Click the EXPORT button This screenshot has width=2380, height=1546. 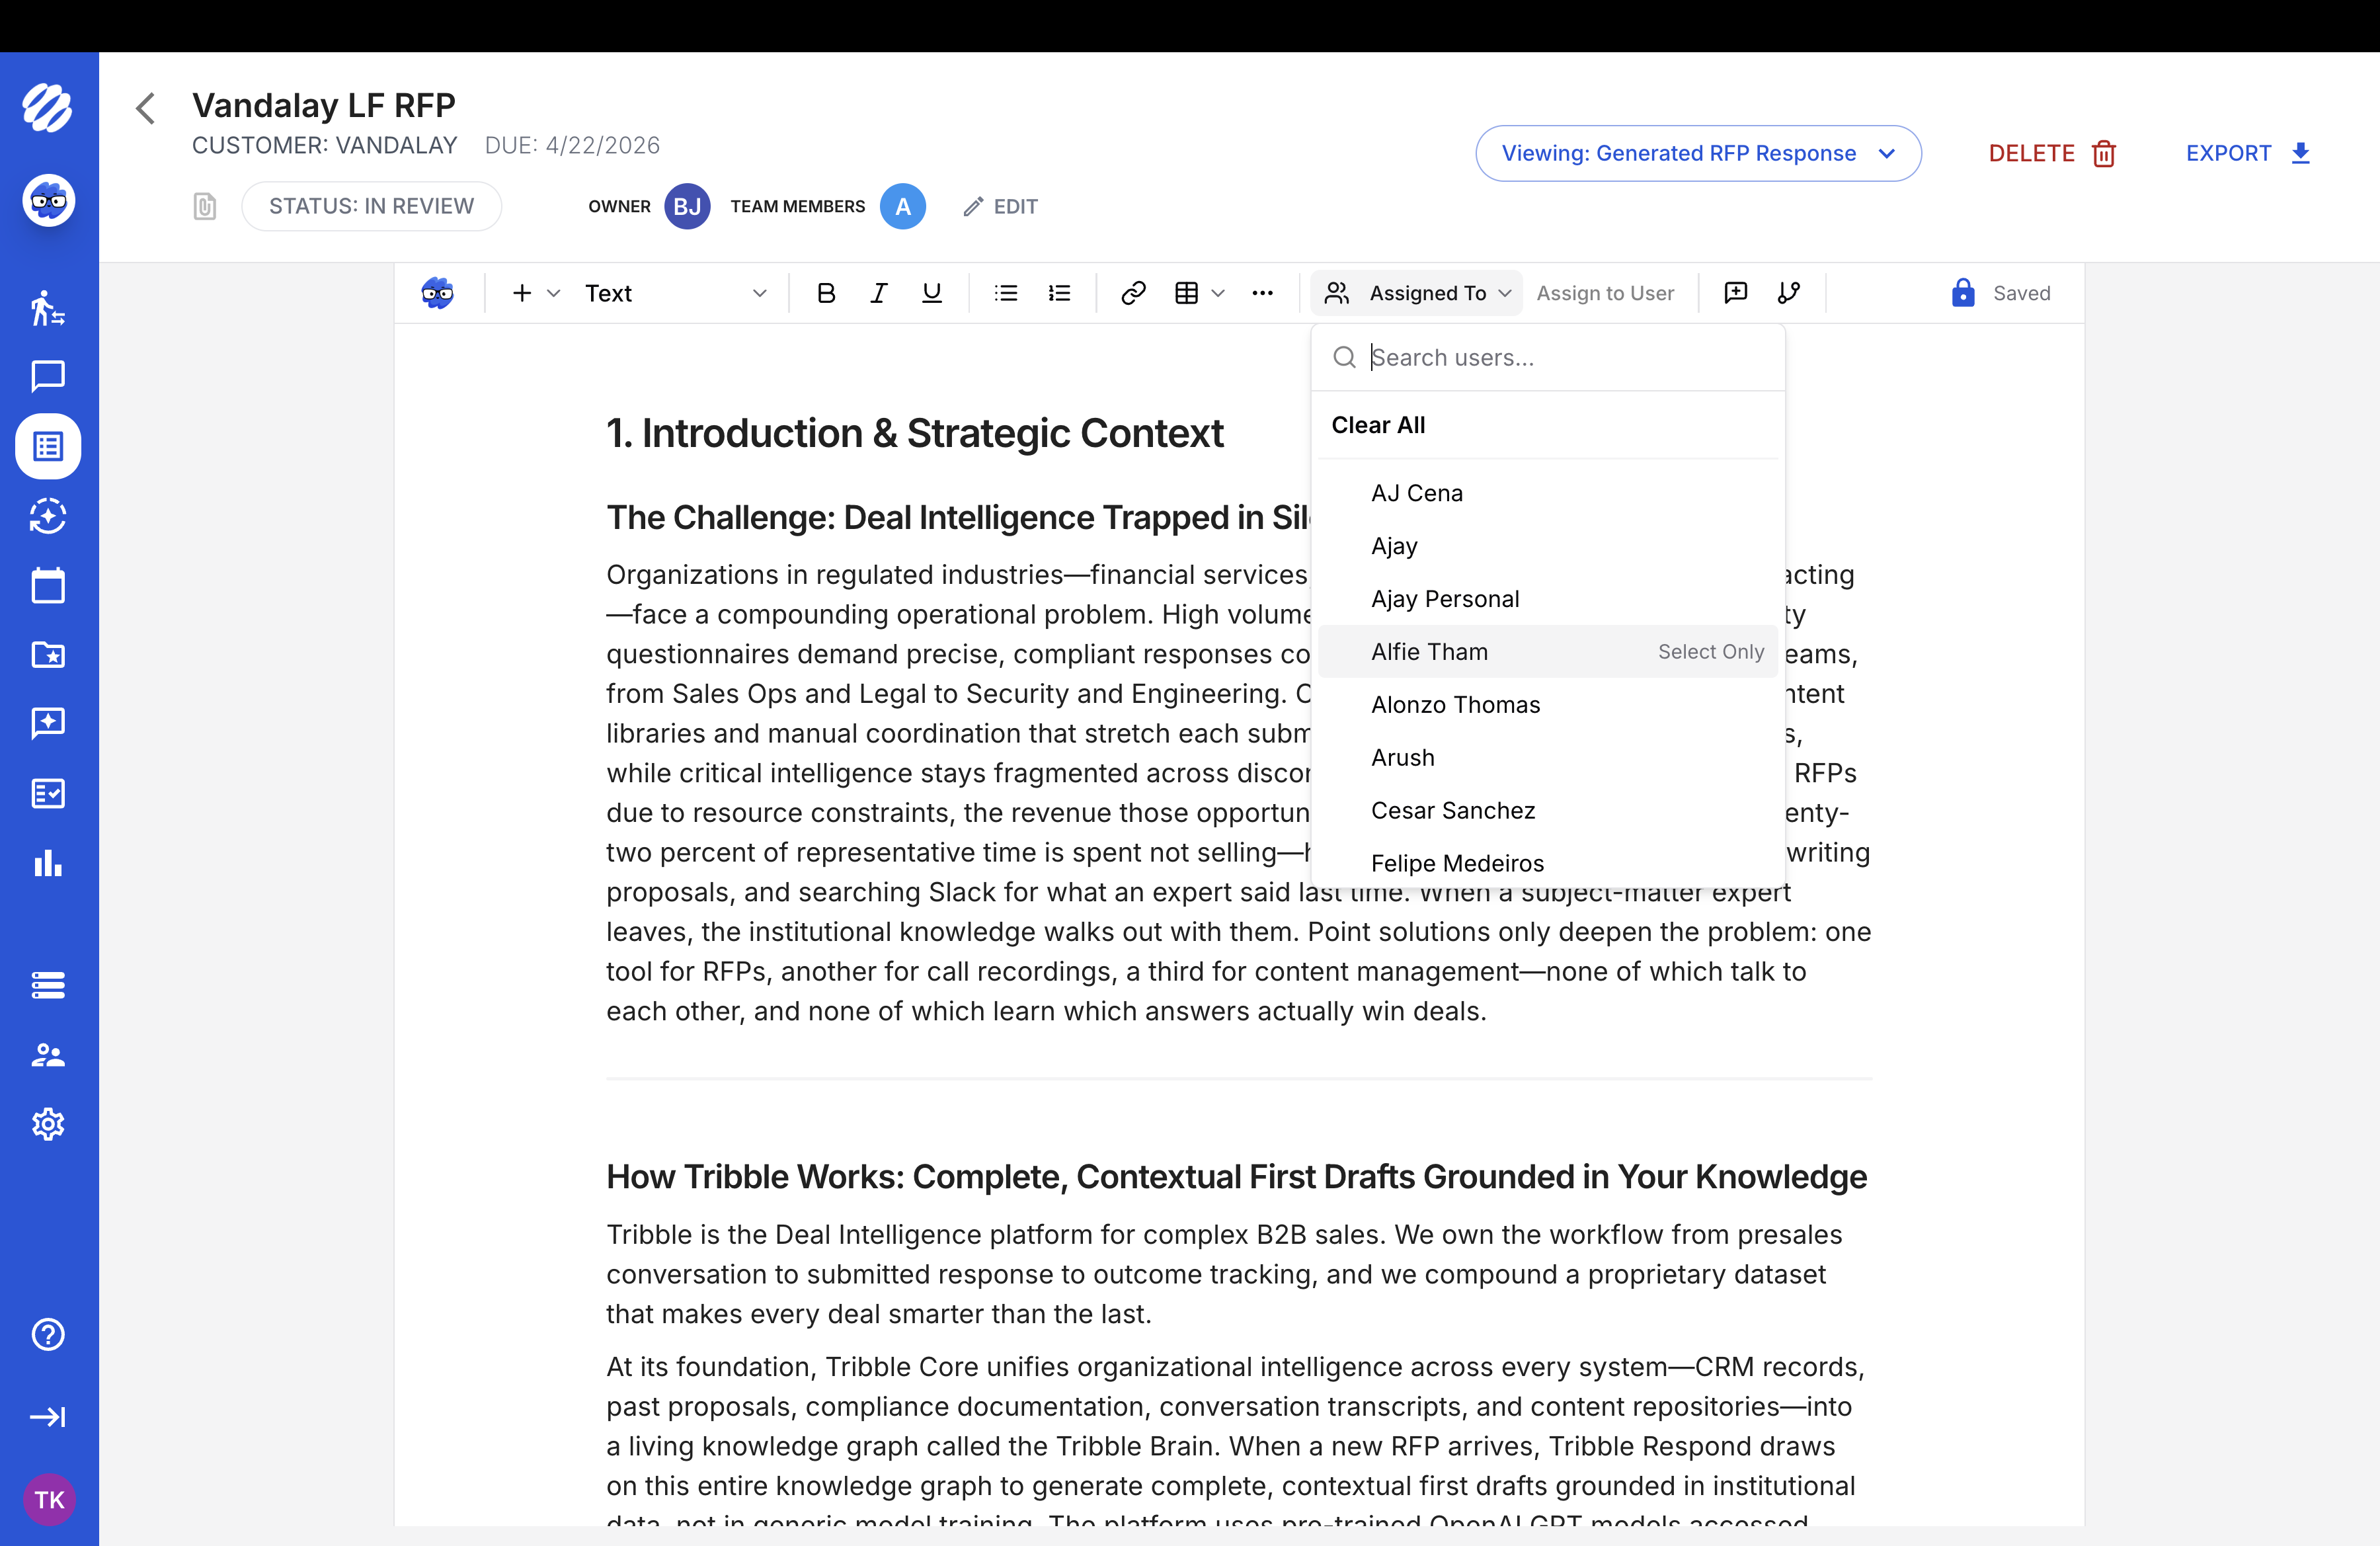coord(2247,153)
